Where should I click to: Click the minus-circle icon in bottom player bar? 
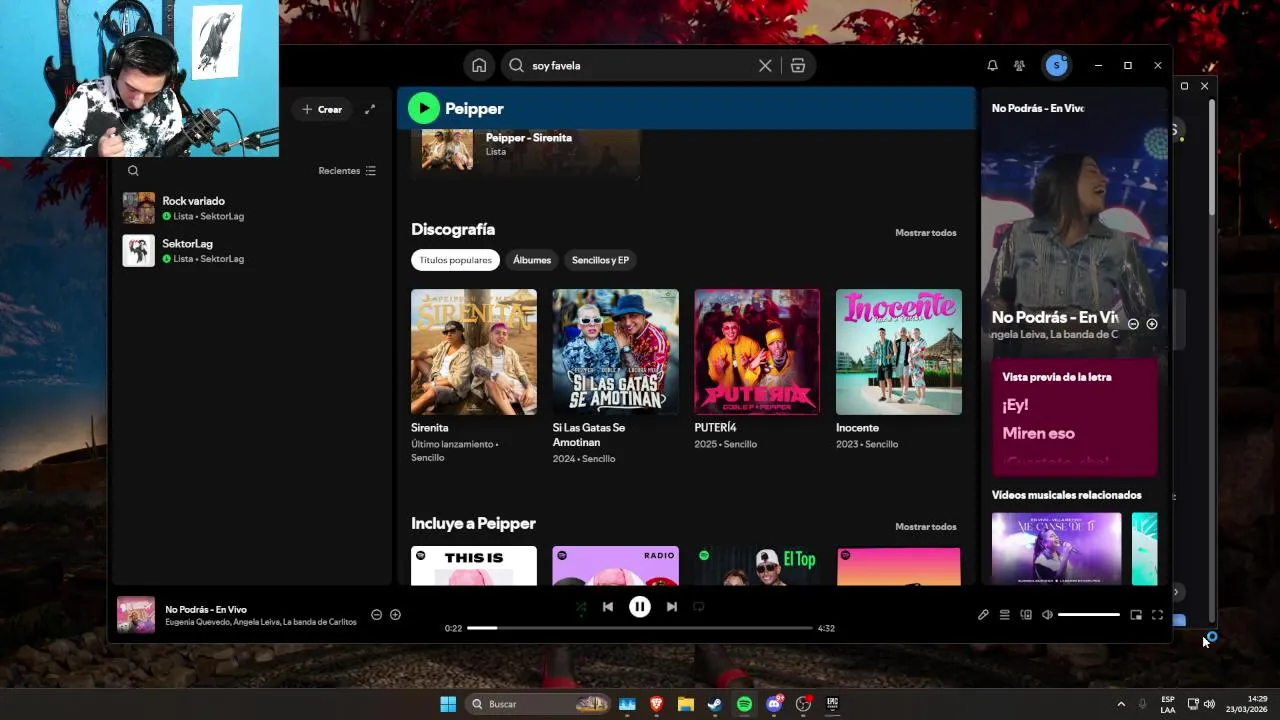tap(377, 615)
